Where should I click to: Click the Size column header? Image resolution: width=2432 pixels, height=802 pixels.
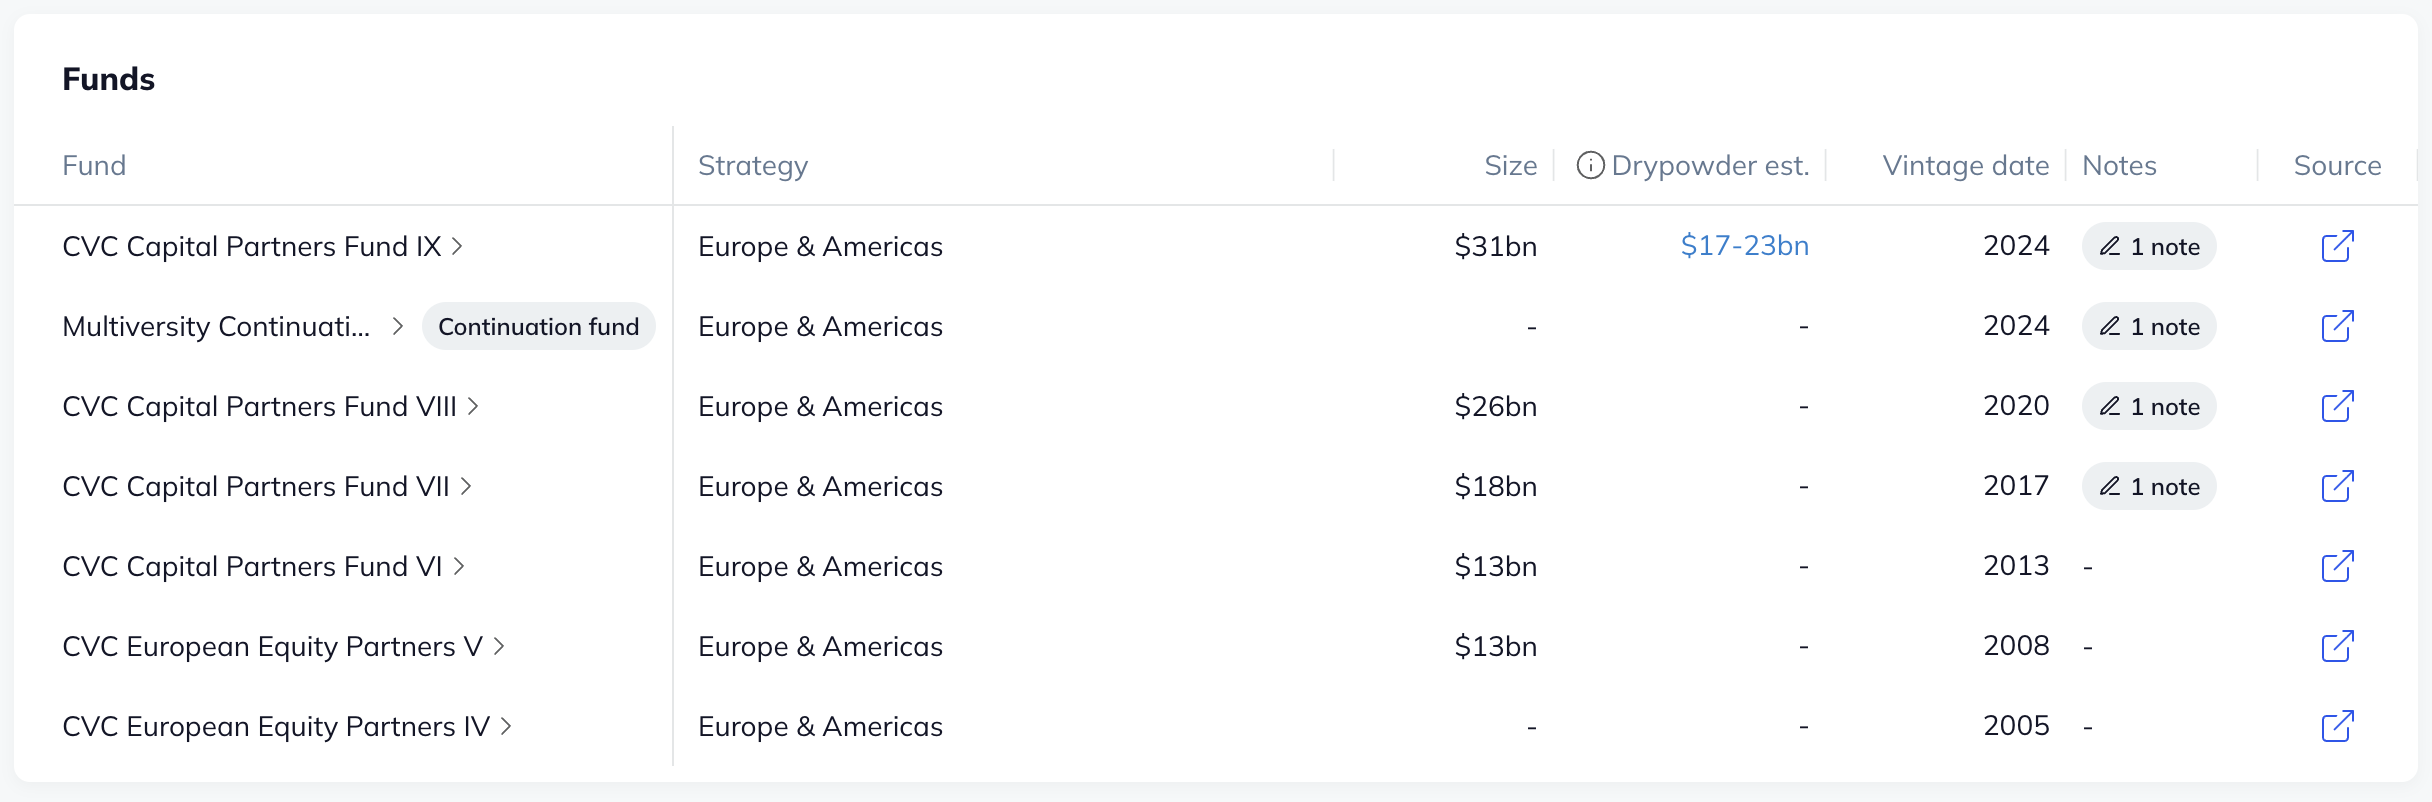[x=1510, y=165]
